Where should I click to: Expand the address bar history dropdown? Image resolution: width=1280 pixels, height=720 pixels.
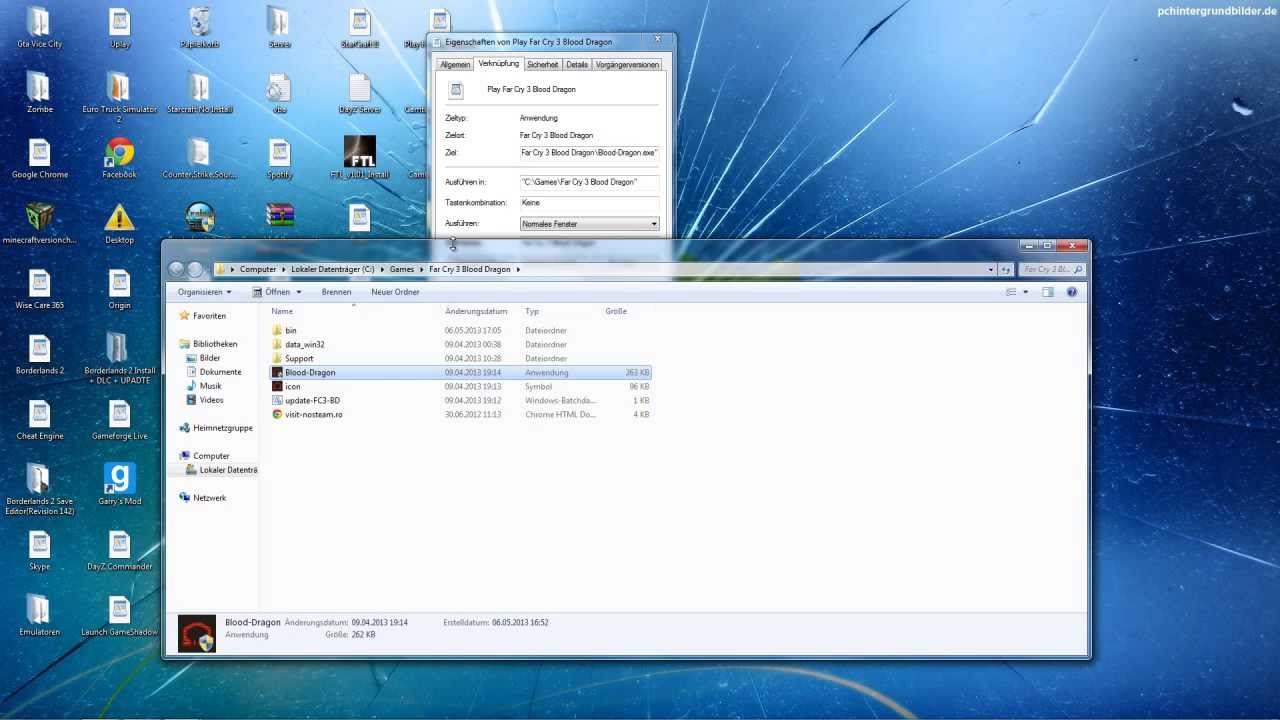[991, 269]
